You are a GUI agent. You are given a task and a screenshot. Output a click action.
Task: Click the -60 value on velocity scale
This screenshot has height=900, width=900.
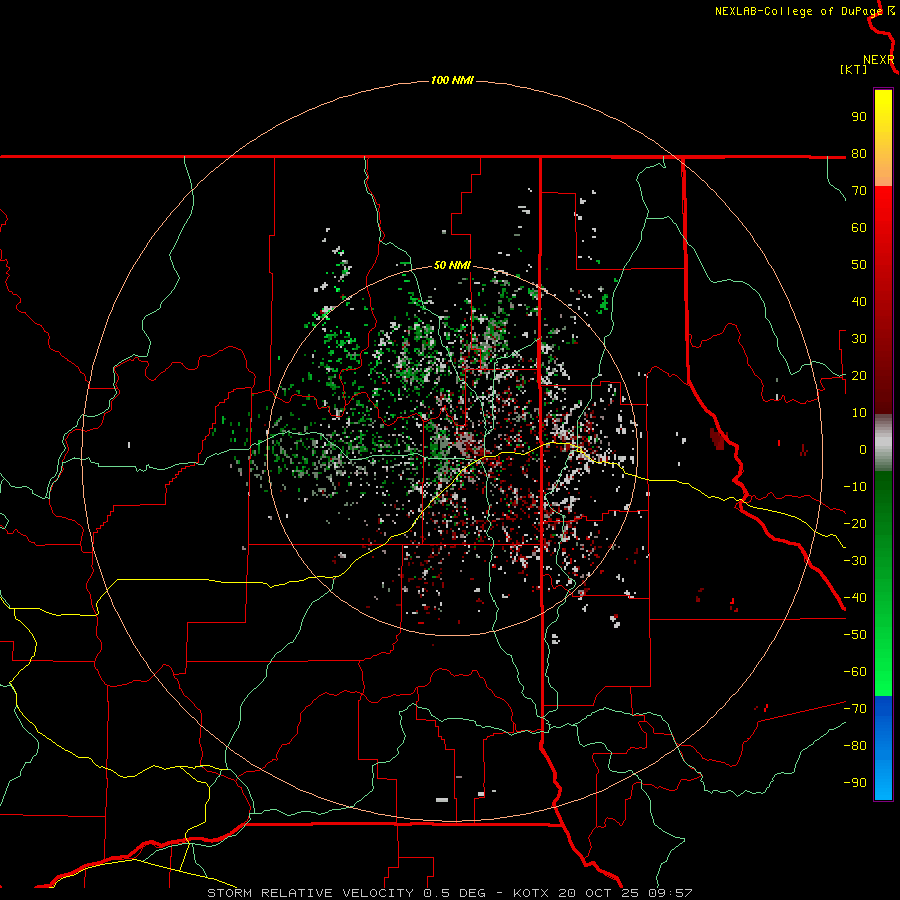coord(855,672)
